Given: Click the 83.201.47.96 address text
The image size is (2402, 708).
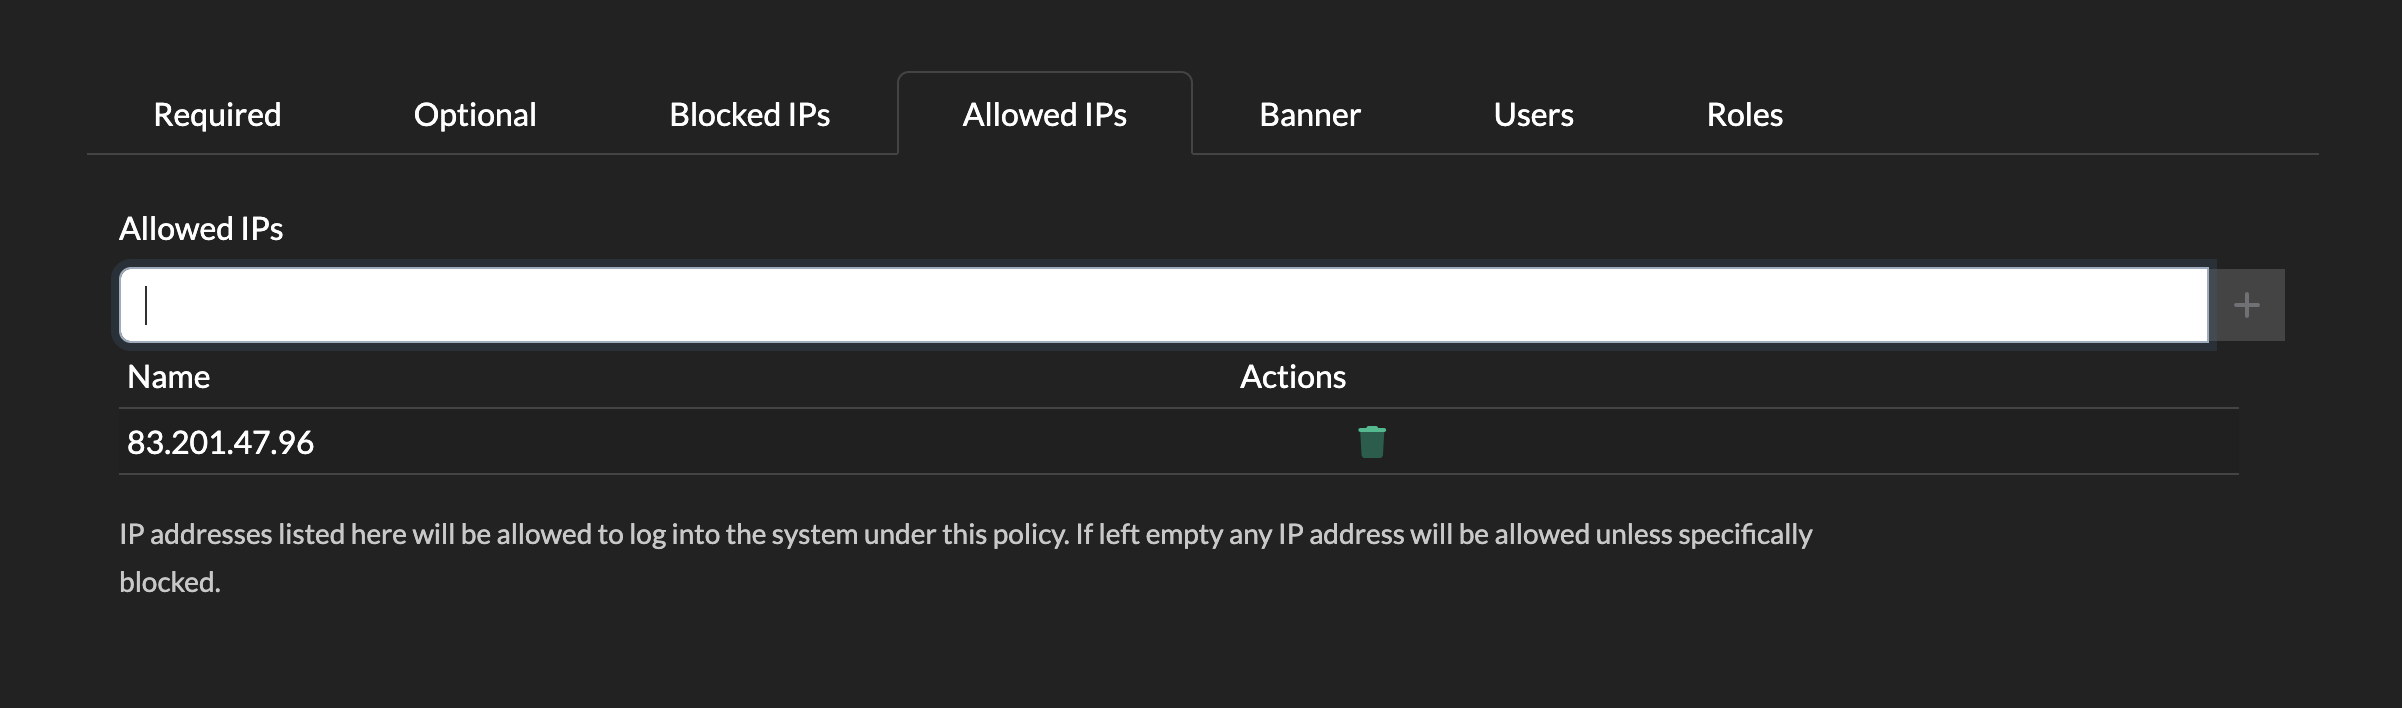Looking at the screenshot, I should click(x=220, y=442).
